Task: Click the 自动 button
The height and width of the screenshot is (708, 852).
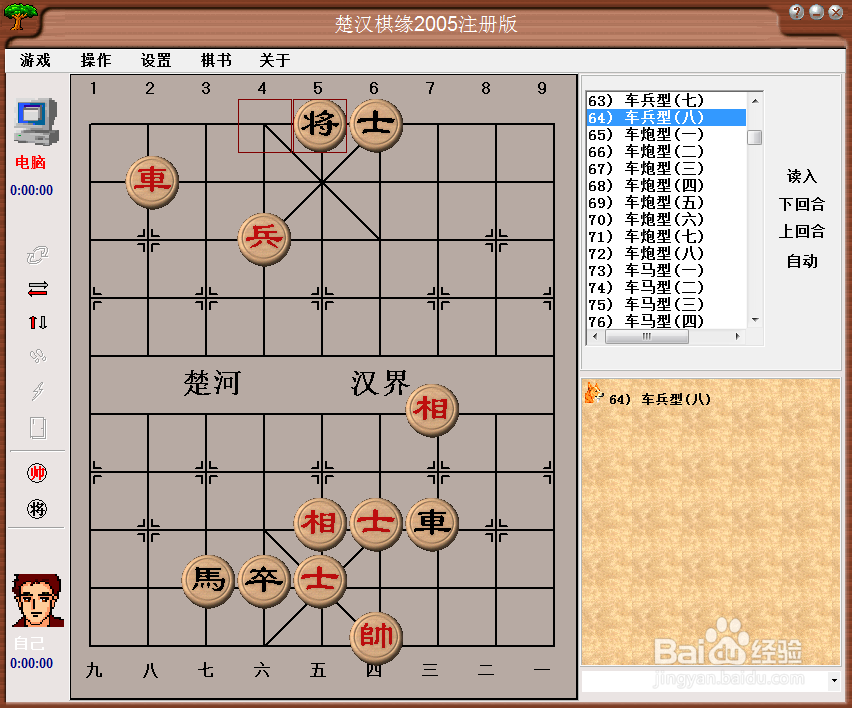Action: click(x=802, y=261)
